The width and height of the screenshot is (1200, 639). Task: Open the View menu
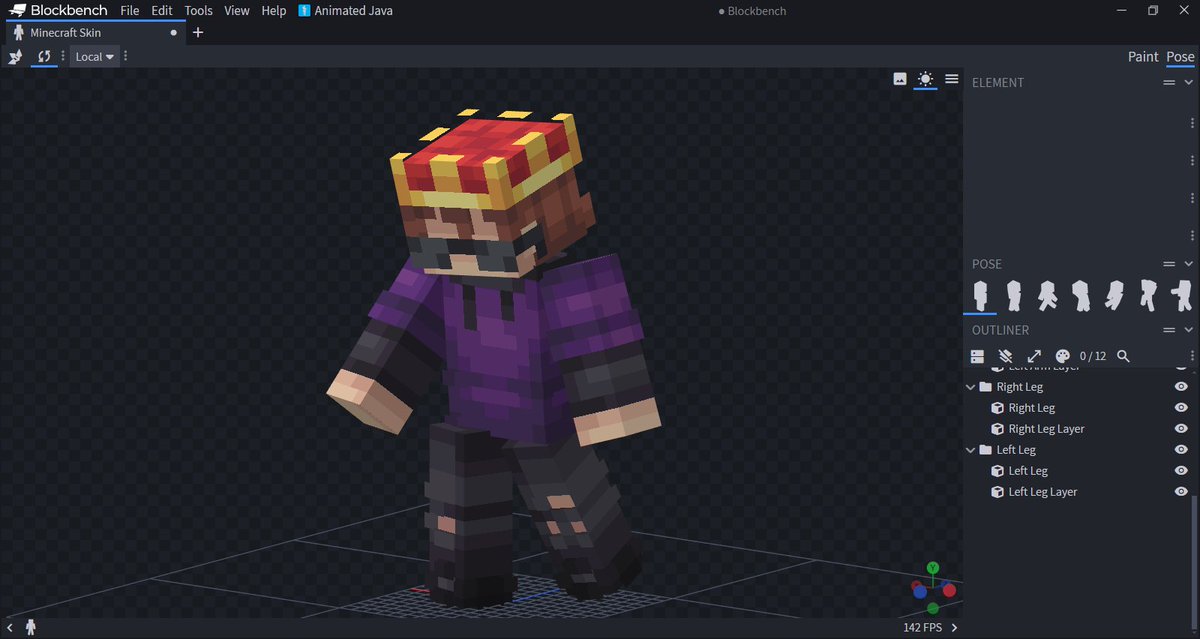pyautogui.click(x=237, y=11)
